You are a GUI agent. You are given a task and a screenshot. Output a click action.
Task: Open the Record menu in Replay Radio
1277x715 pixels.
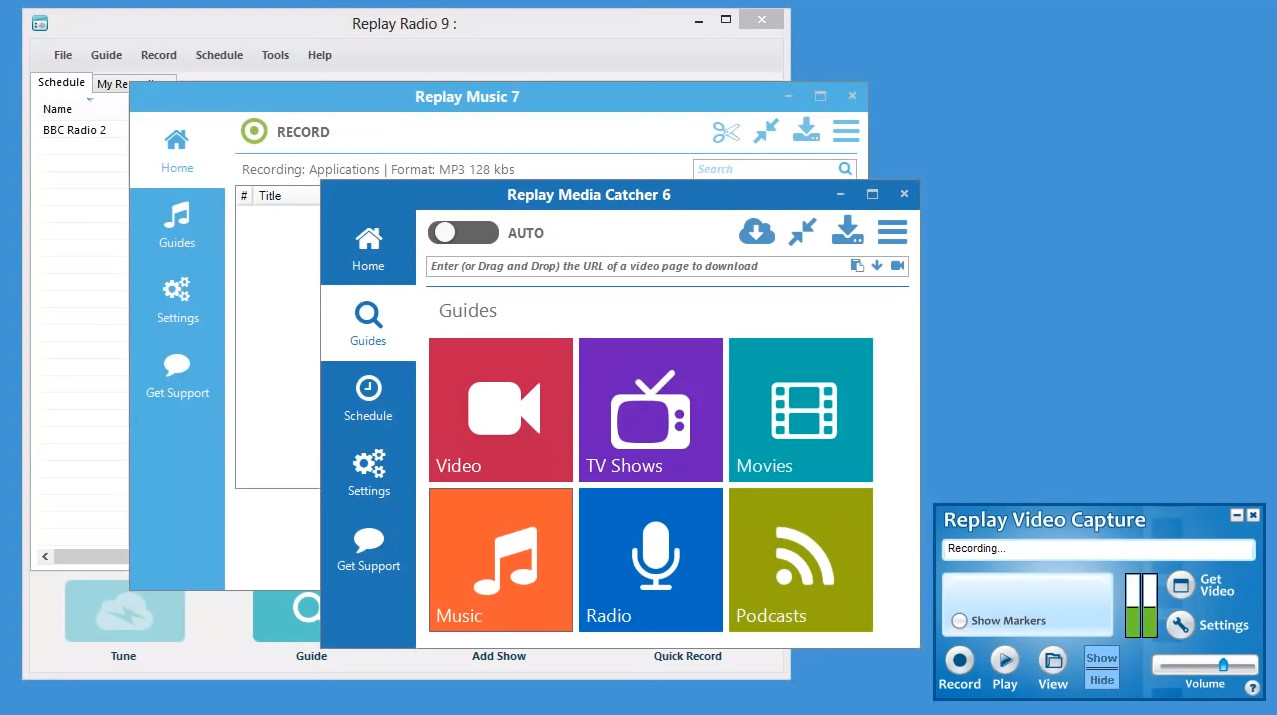pos(158,55)
